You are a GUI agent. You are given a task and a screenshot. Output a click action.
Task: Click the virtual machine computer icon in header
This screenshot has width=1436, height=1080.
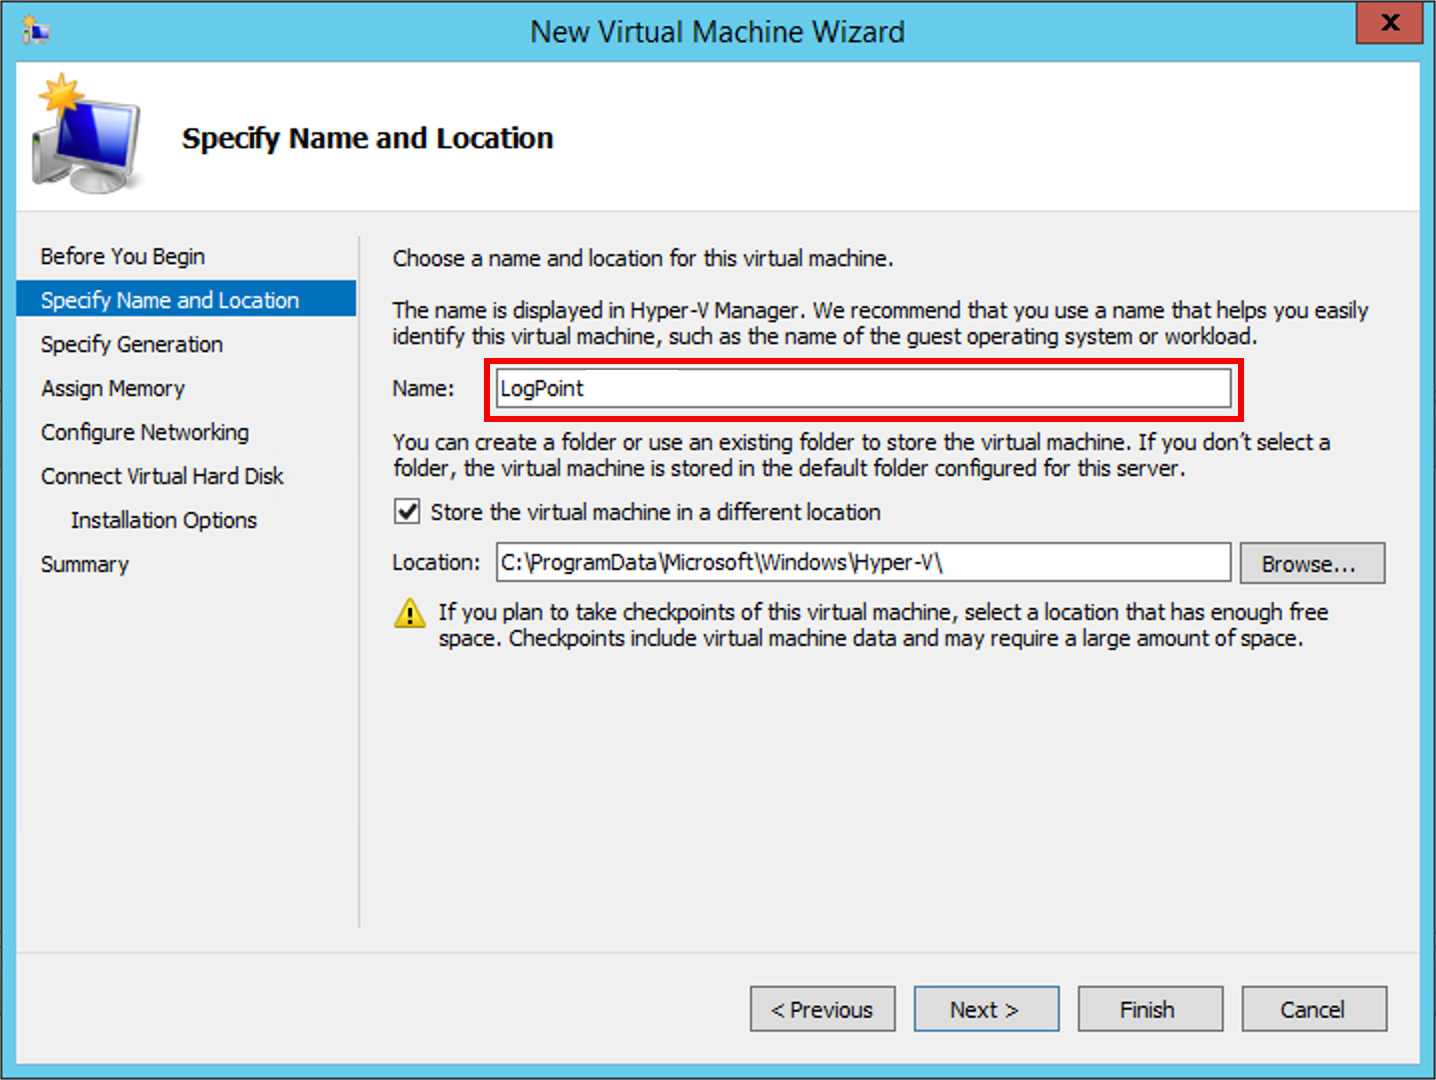(86, 137)
